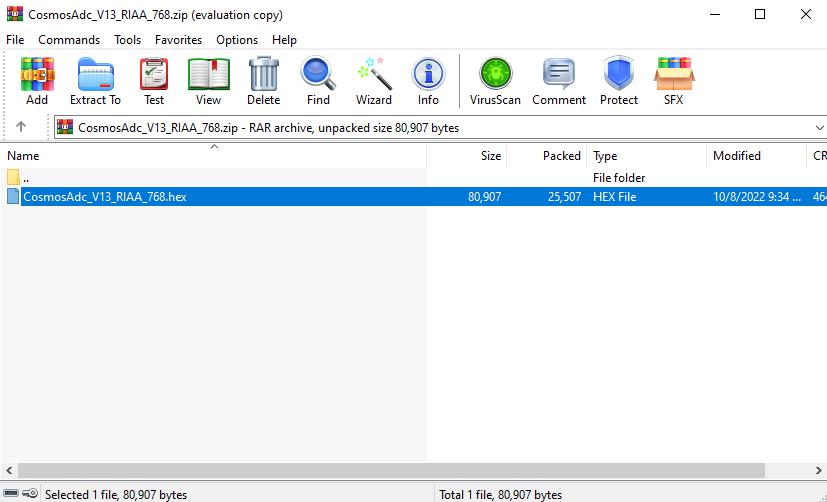Image resolution: width=827 pixels, height=502 pixels.
Task: Click the hex file icon in list
Action: (13, 197)
